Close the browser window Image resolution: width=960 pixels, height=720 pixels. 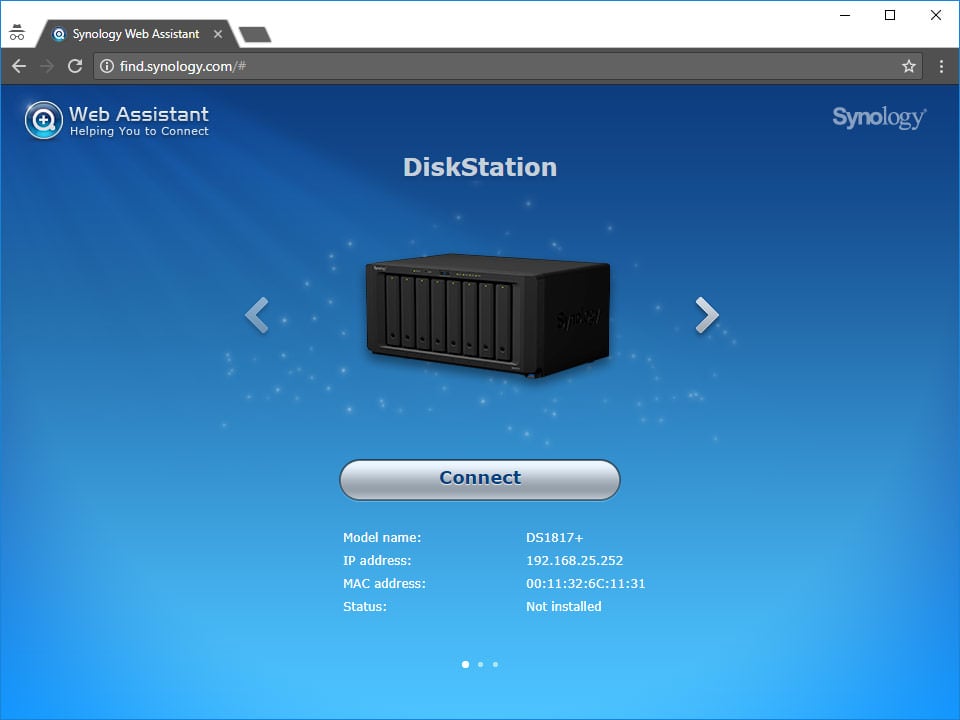936,15
